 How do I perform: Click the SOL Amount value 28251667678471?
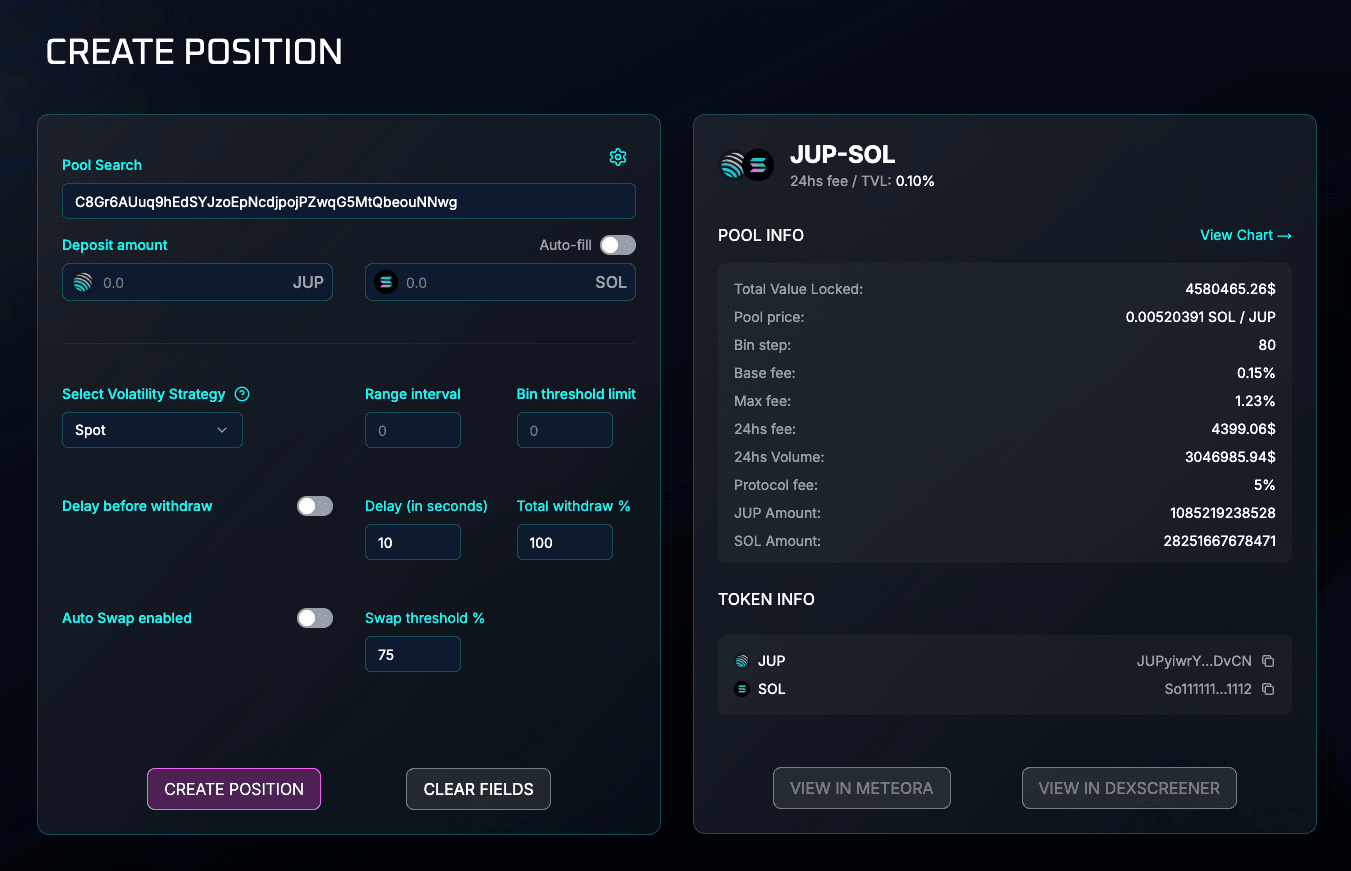(1220, 541)
